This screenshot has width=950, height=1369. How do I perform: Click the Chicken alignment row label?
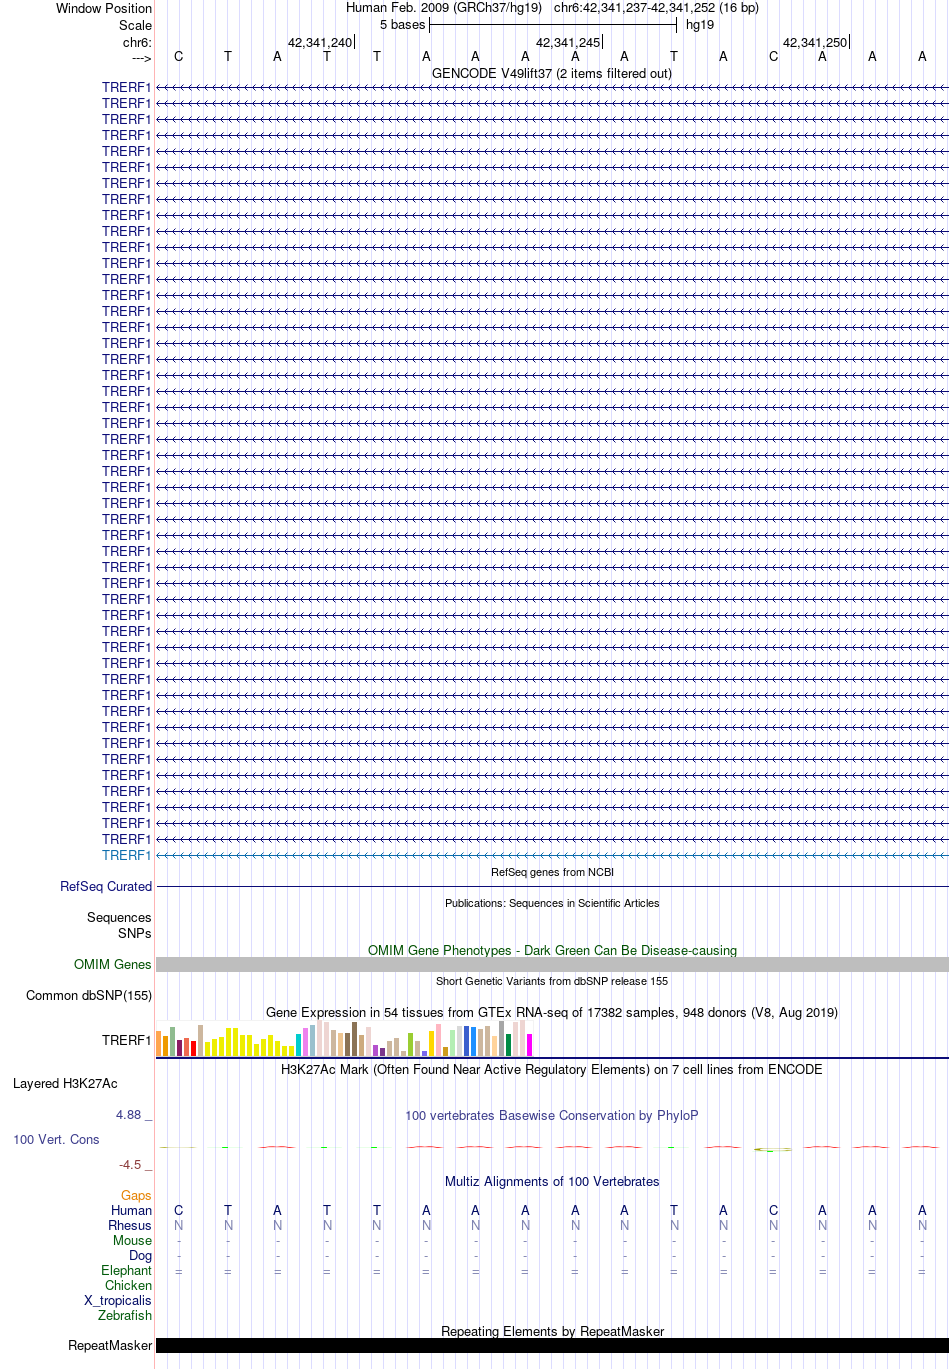click(128, 1285)
